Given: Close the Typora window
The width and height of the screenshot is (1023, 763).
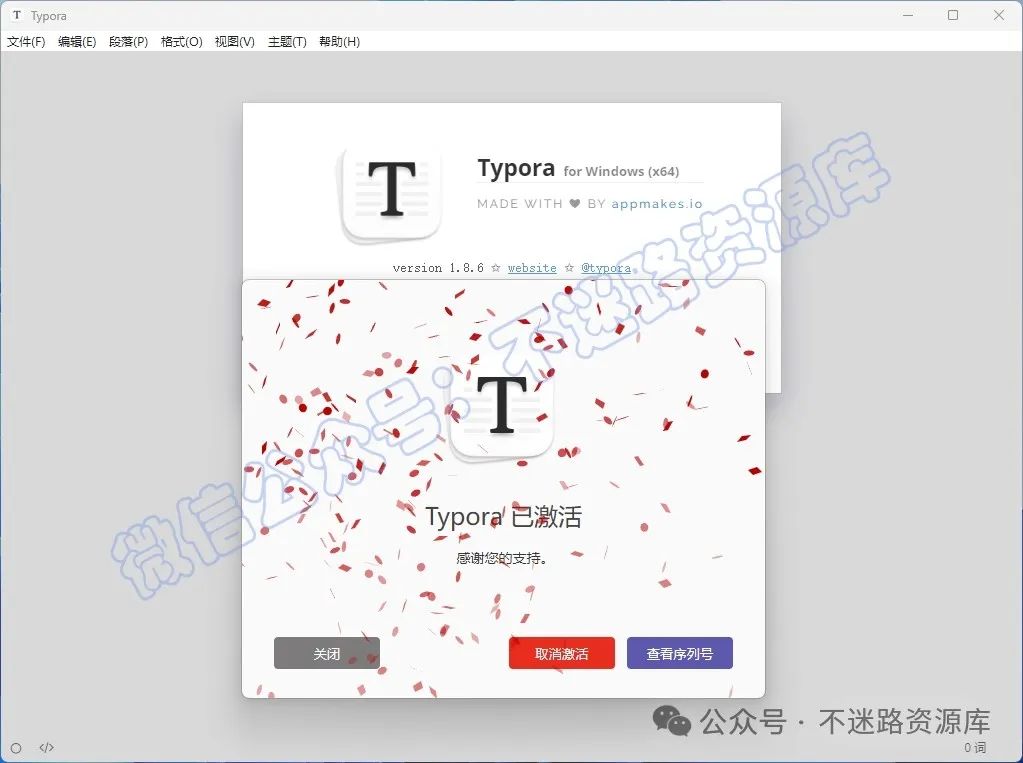Looking at the screenshot, I should (999, 15).
